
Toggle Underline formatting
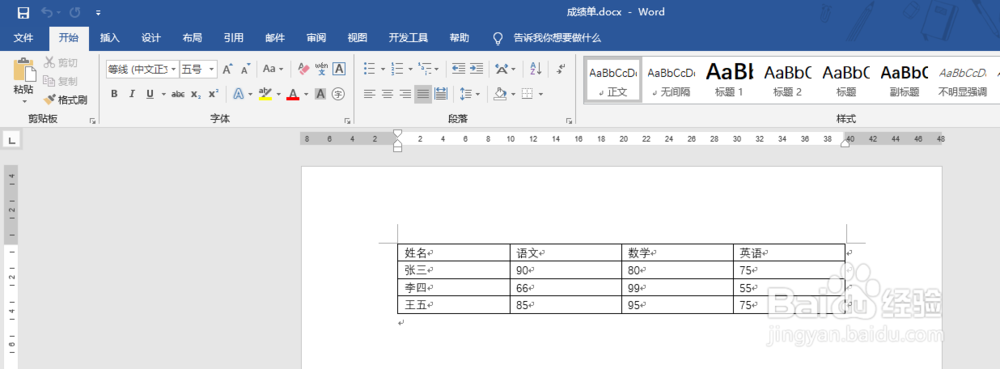point(151,94)
